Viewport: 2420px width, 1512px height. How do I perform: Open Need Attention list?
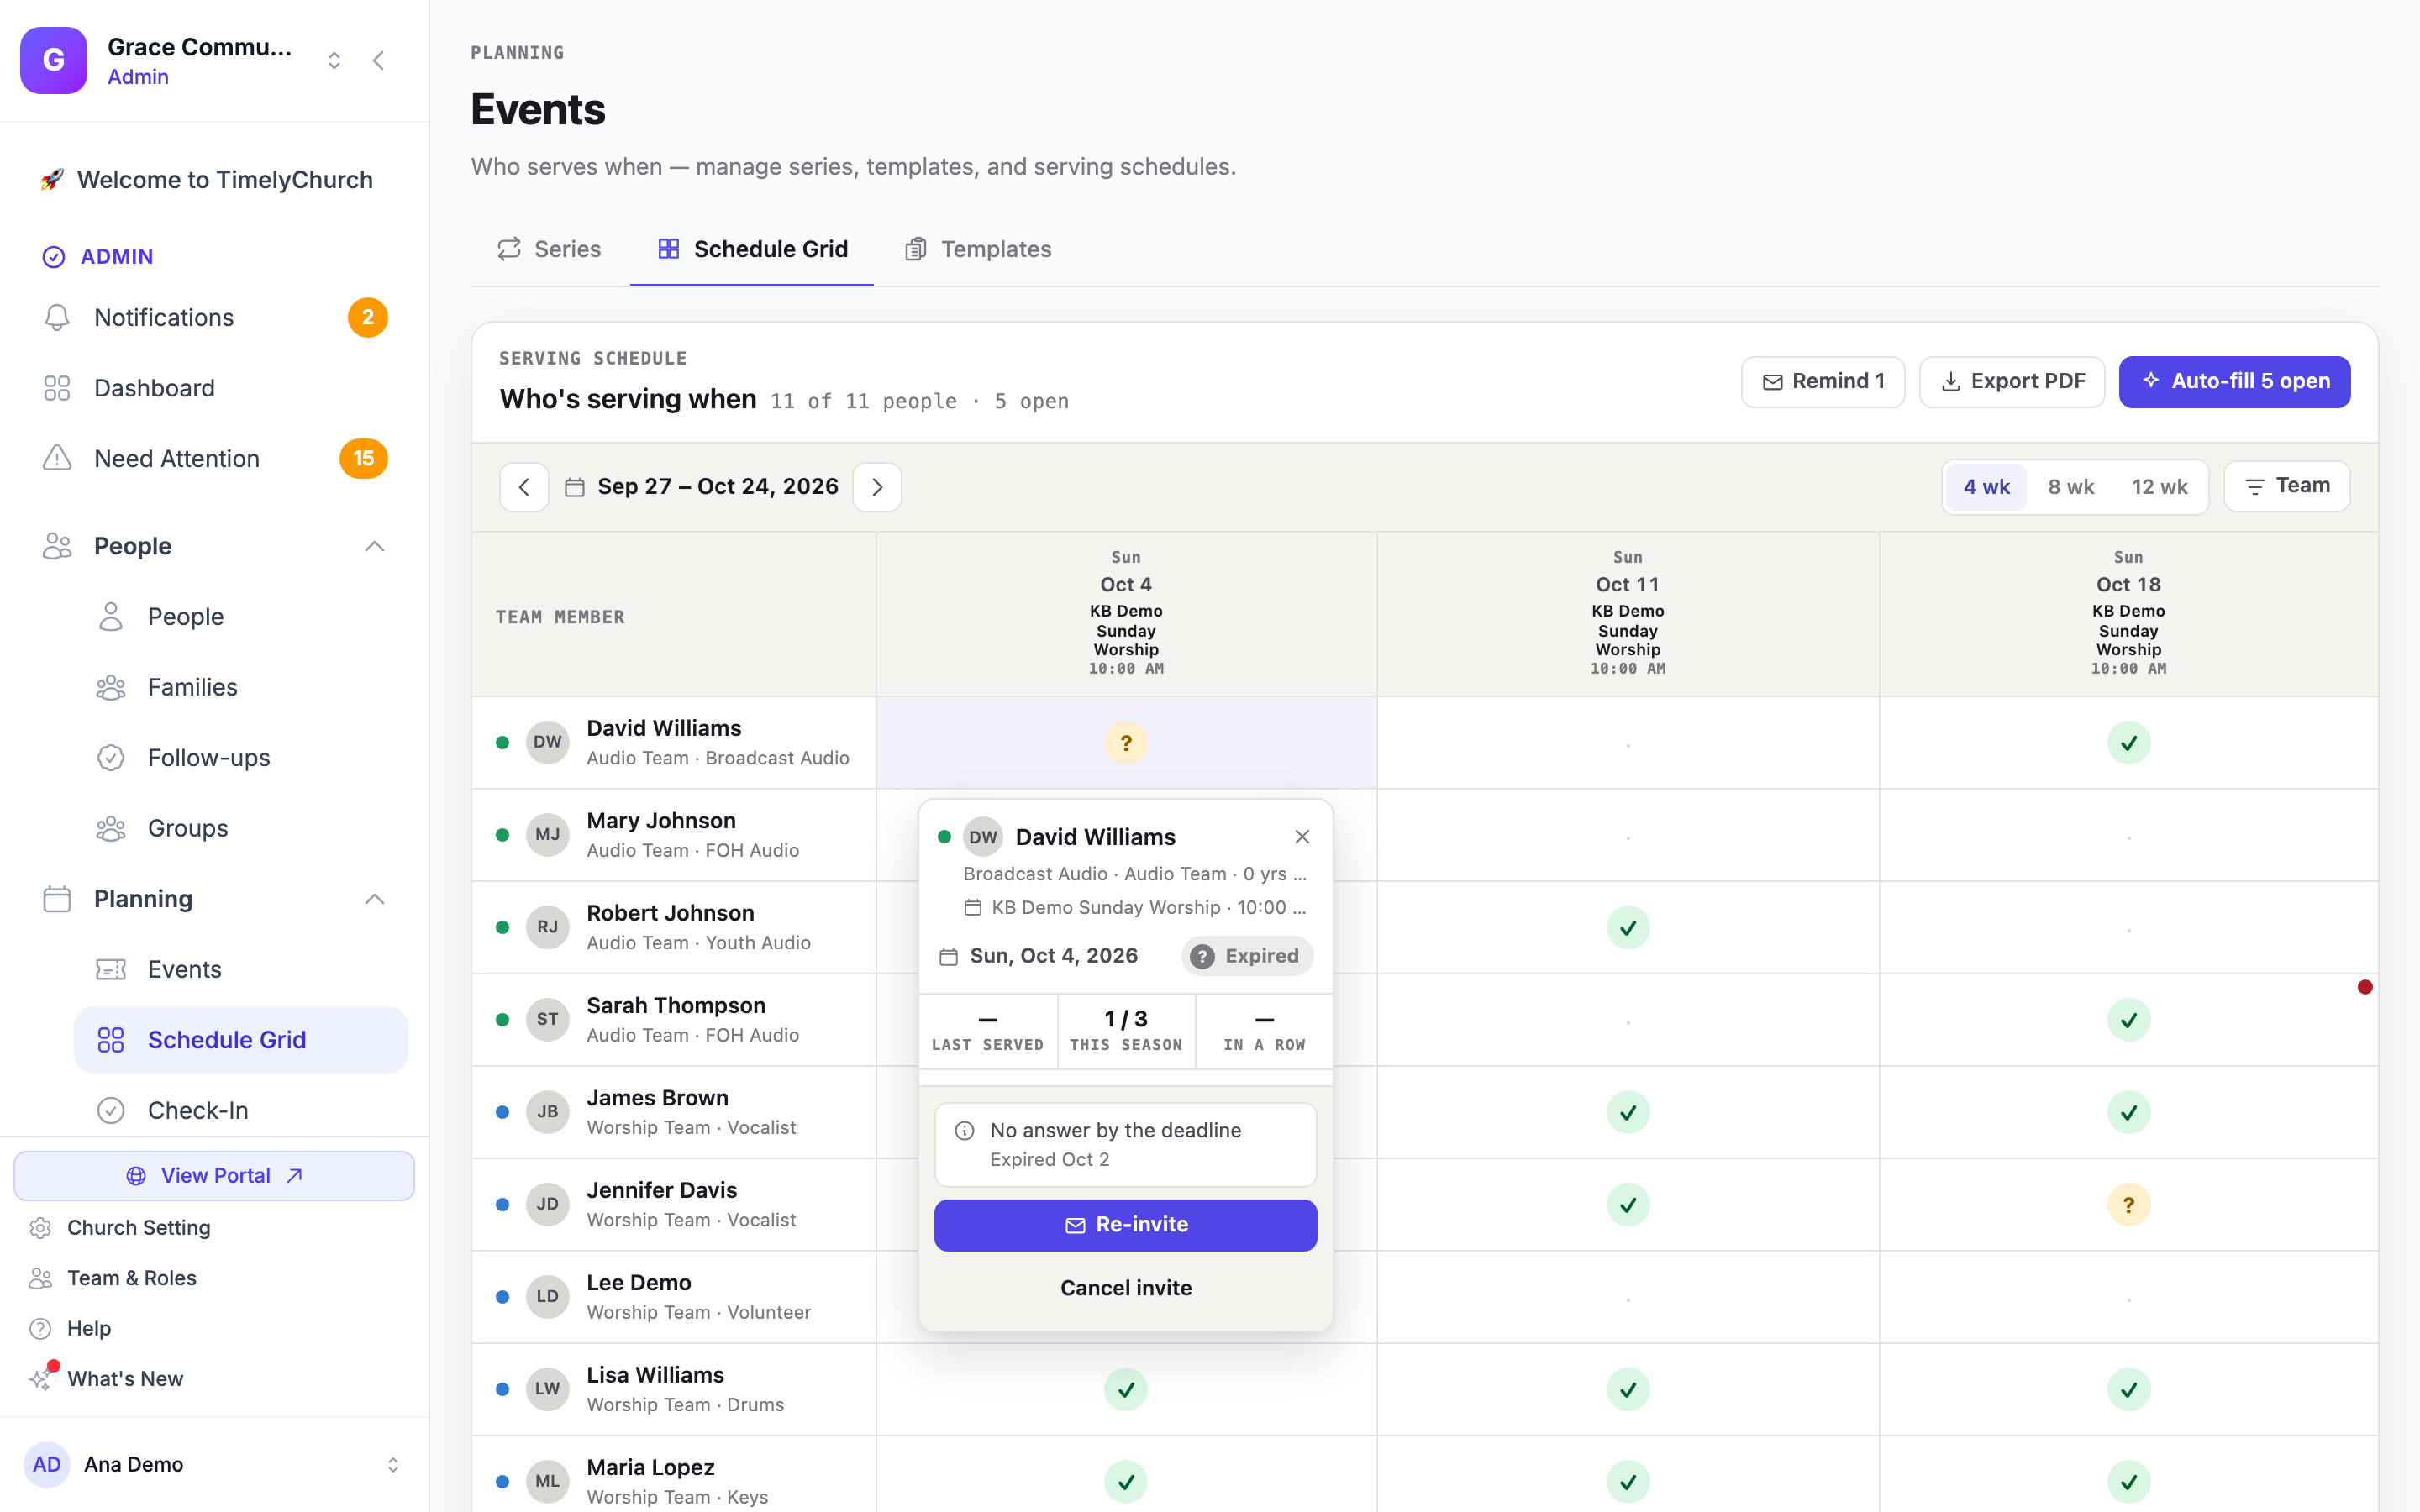coord(214,459)
